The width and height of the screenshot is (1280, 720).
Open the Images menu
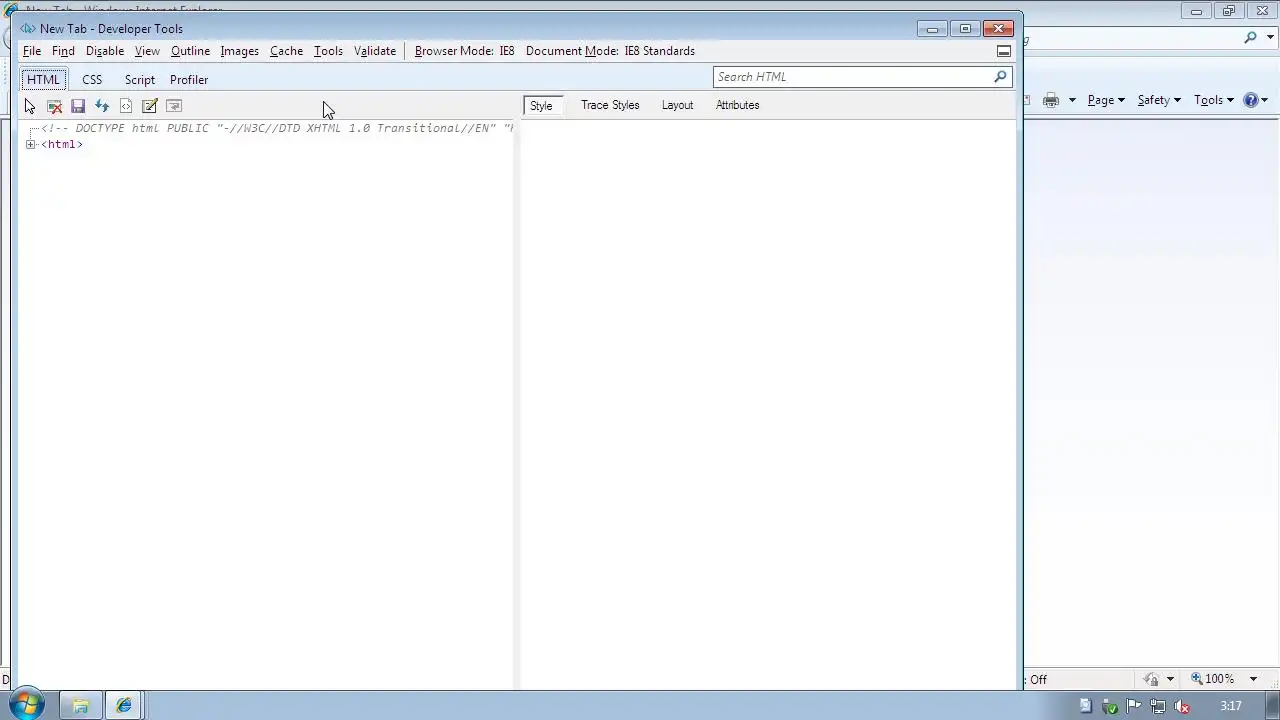(239, 51)
